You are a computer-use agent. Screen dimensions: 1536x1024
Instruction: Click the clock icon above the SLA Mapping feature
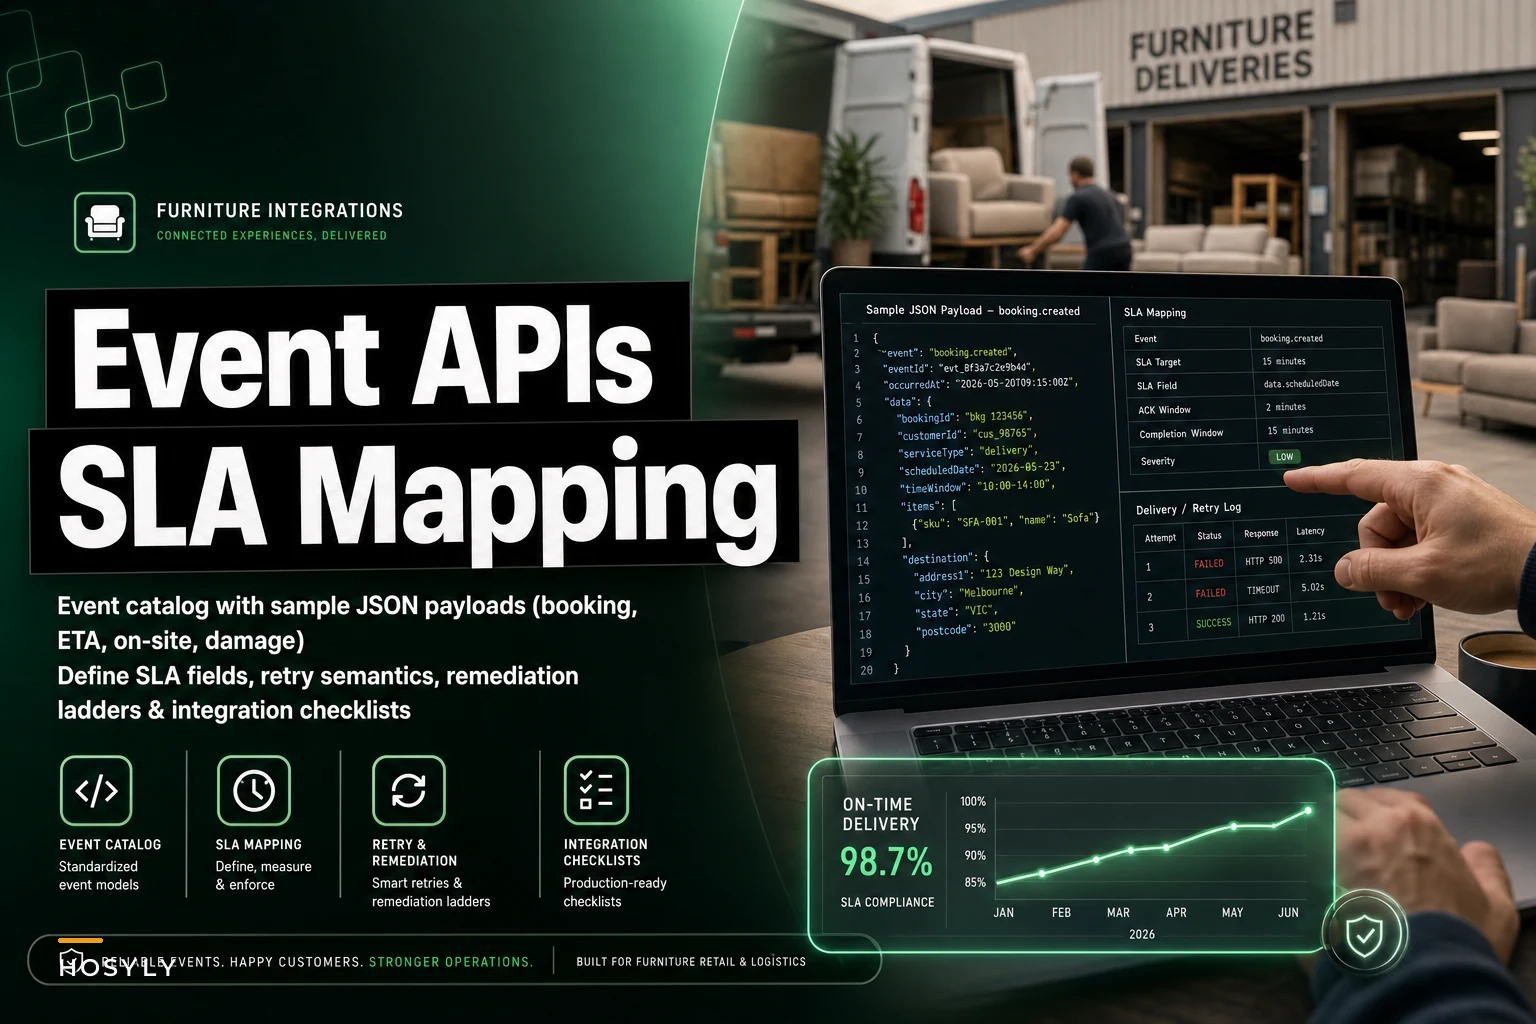click(x=254, y=790)
